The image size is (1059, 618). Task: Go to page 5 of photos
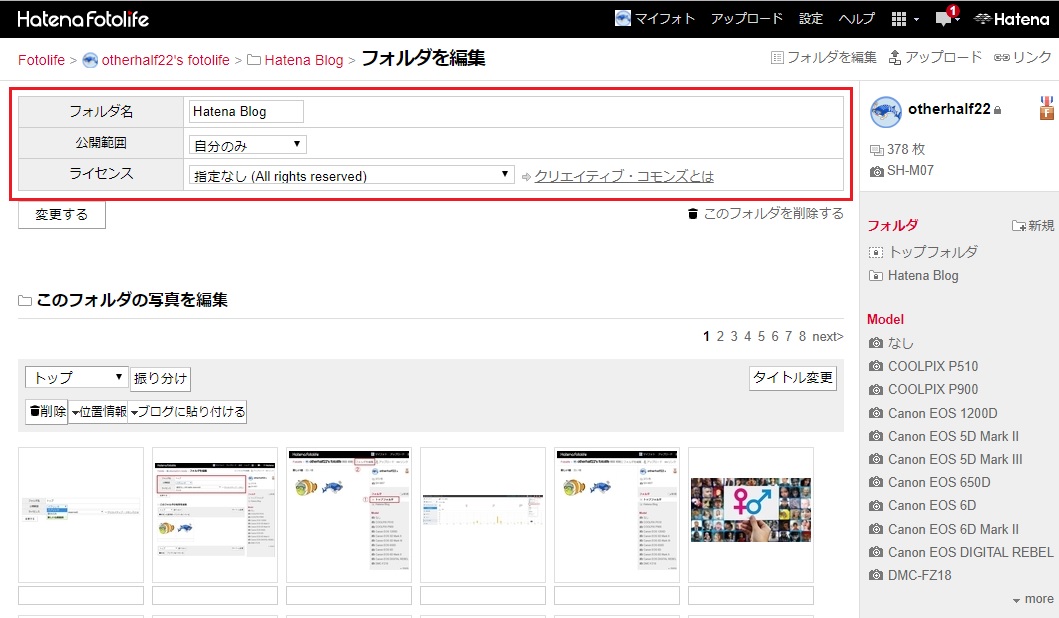pyautogui.click(x=761, y=336)
